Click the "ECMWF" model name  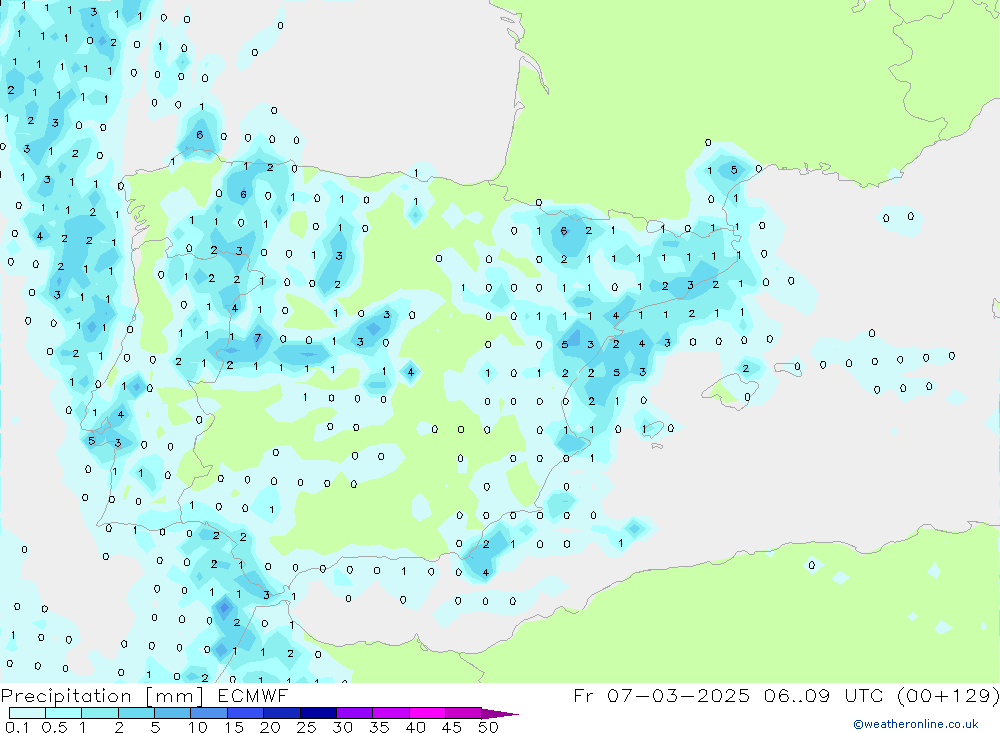point(253,695)
